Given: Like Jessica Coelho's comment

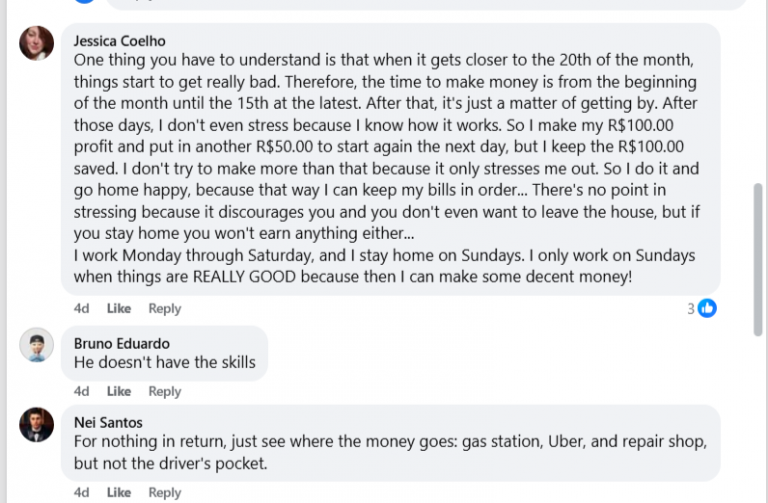Looking at the screenshot, I should (x=119, y=308).
